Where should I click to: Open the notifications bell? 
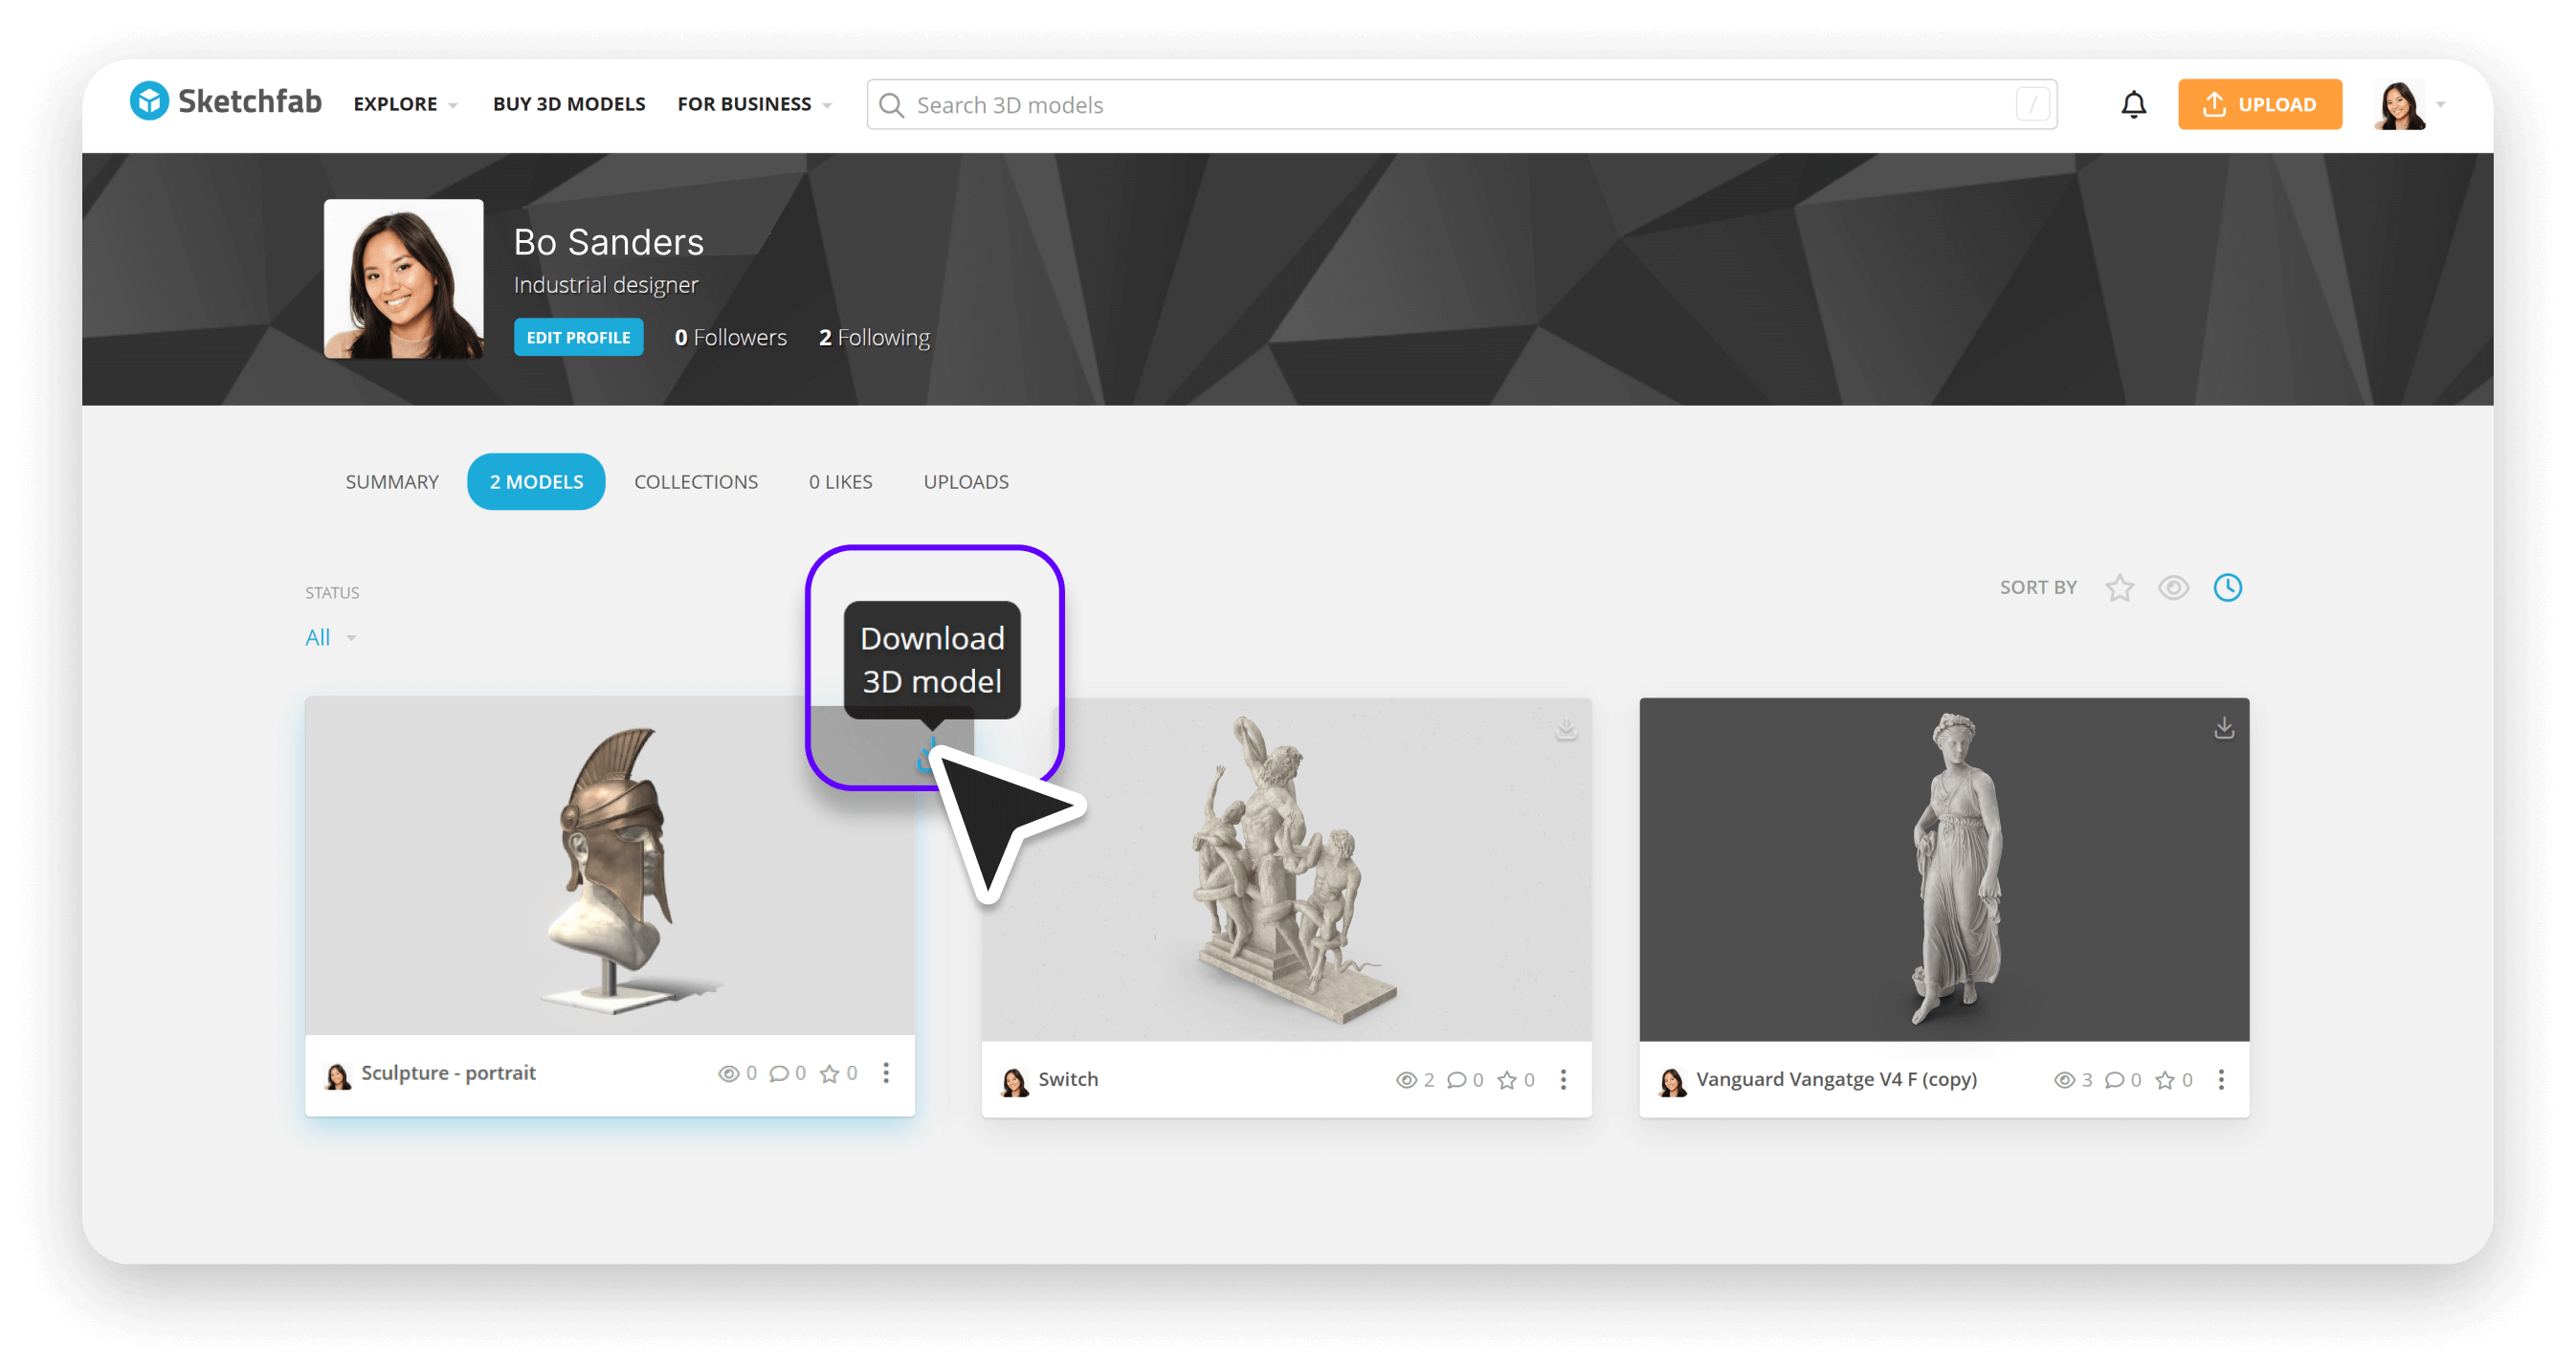point(2133,104)
